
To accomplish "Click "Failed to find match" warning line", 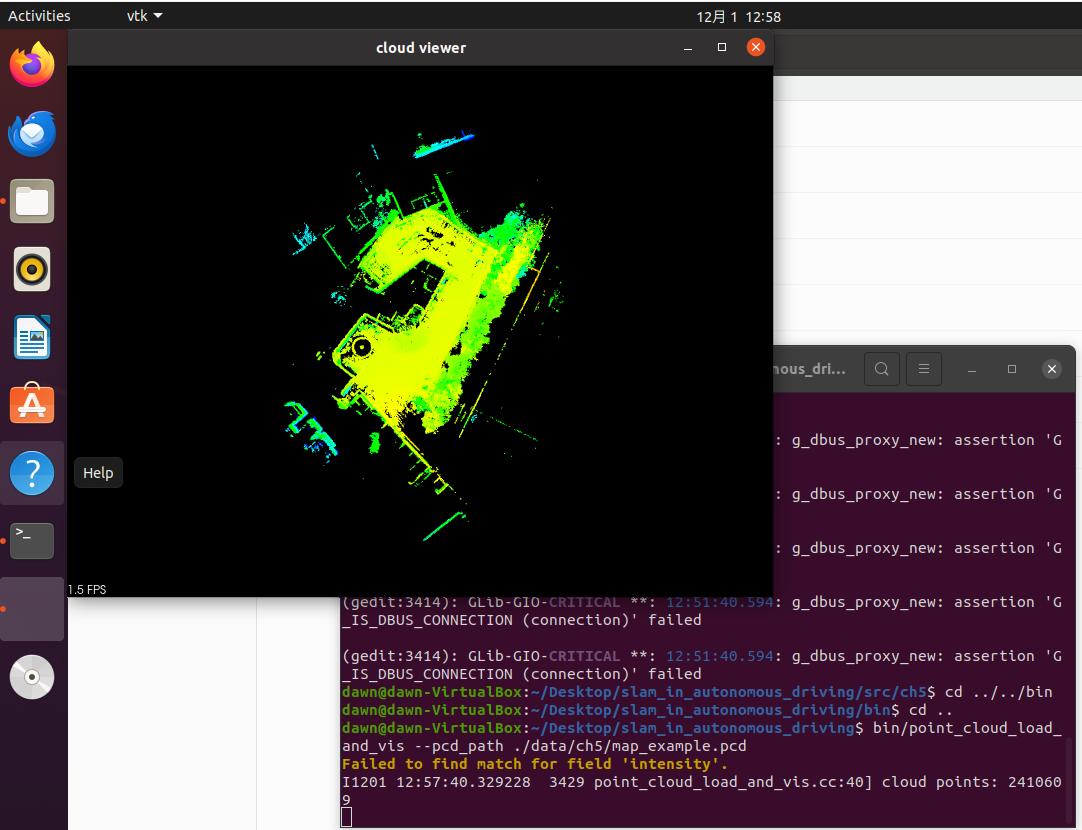I will (535, 764).
